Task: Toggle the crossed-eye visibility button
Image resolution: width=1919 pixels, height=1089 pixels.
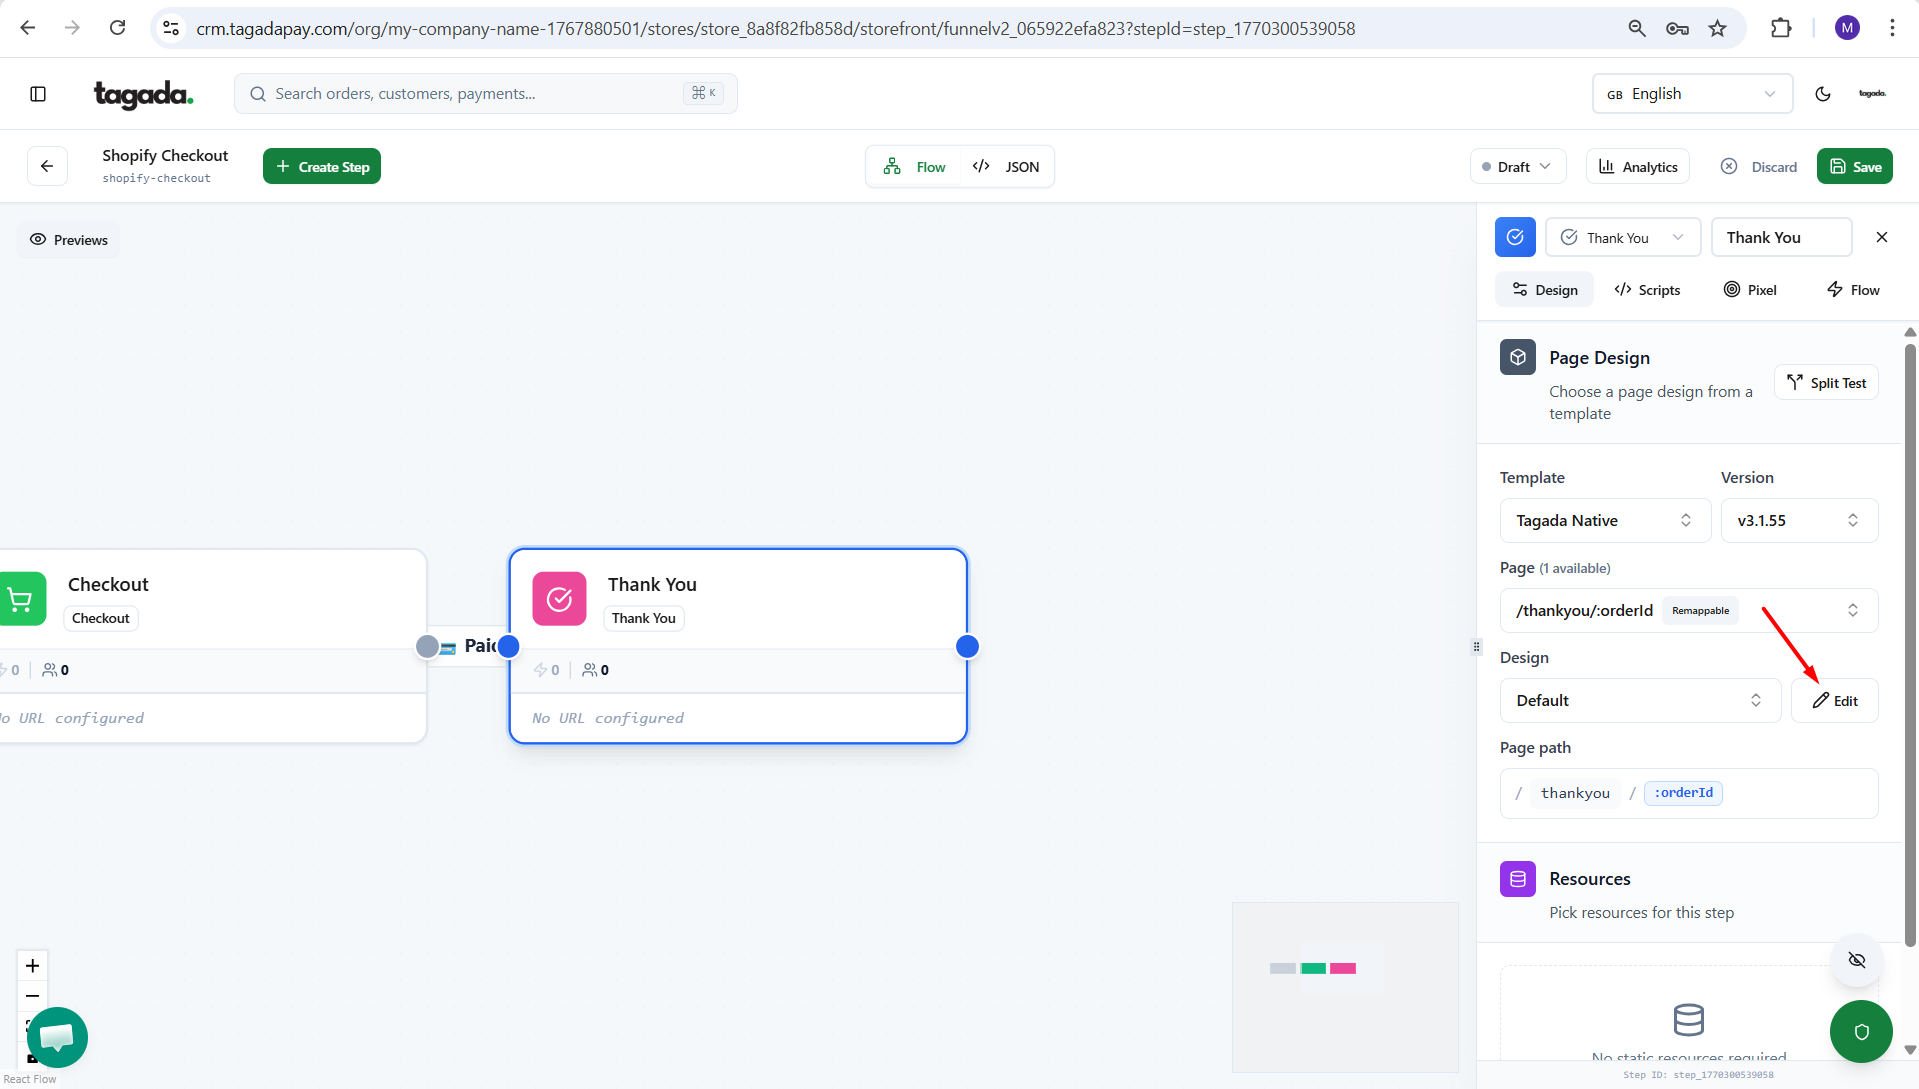Action: [x=1857, y=960]
